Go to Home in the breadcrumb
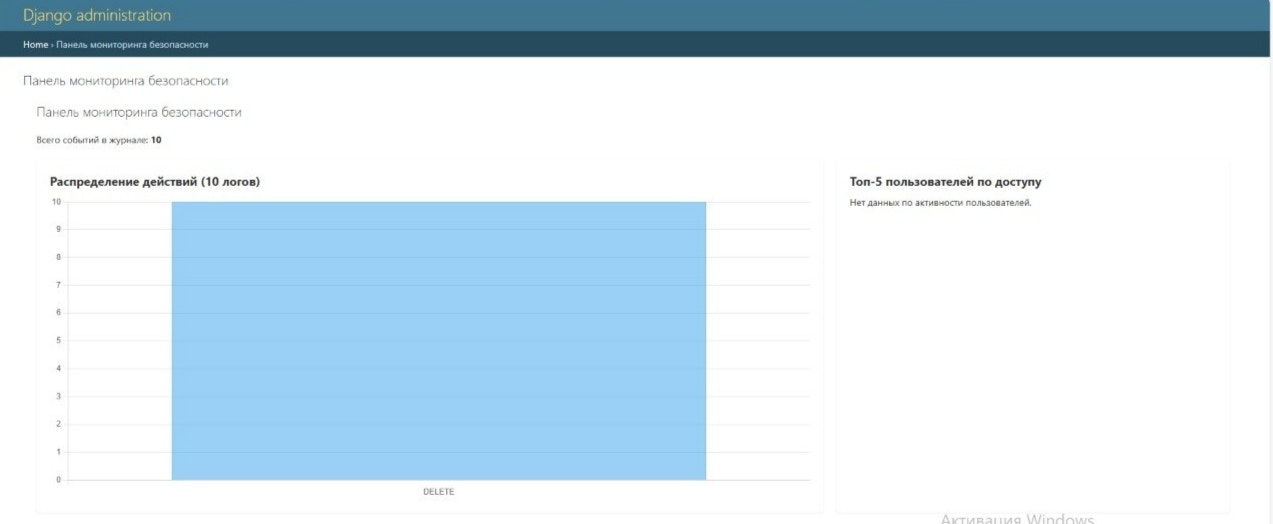 (x=35, y=45)
